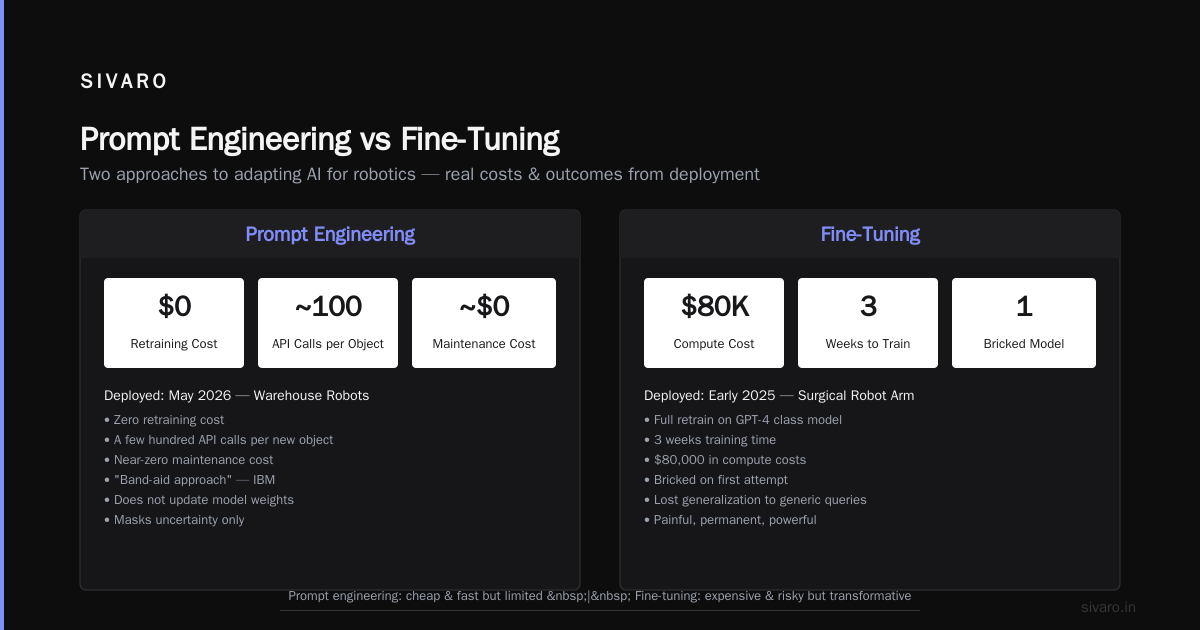Click the ~100 API Calls per Object card

tap(328, 323)
